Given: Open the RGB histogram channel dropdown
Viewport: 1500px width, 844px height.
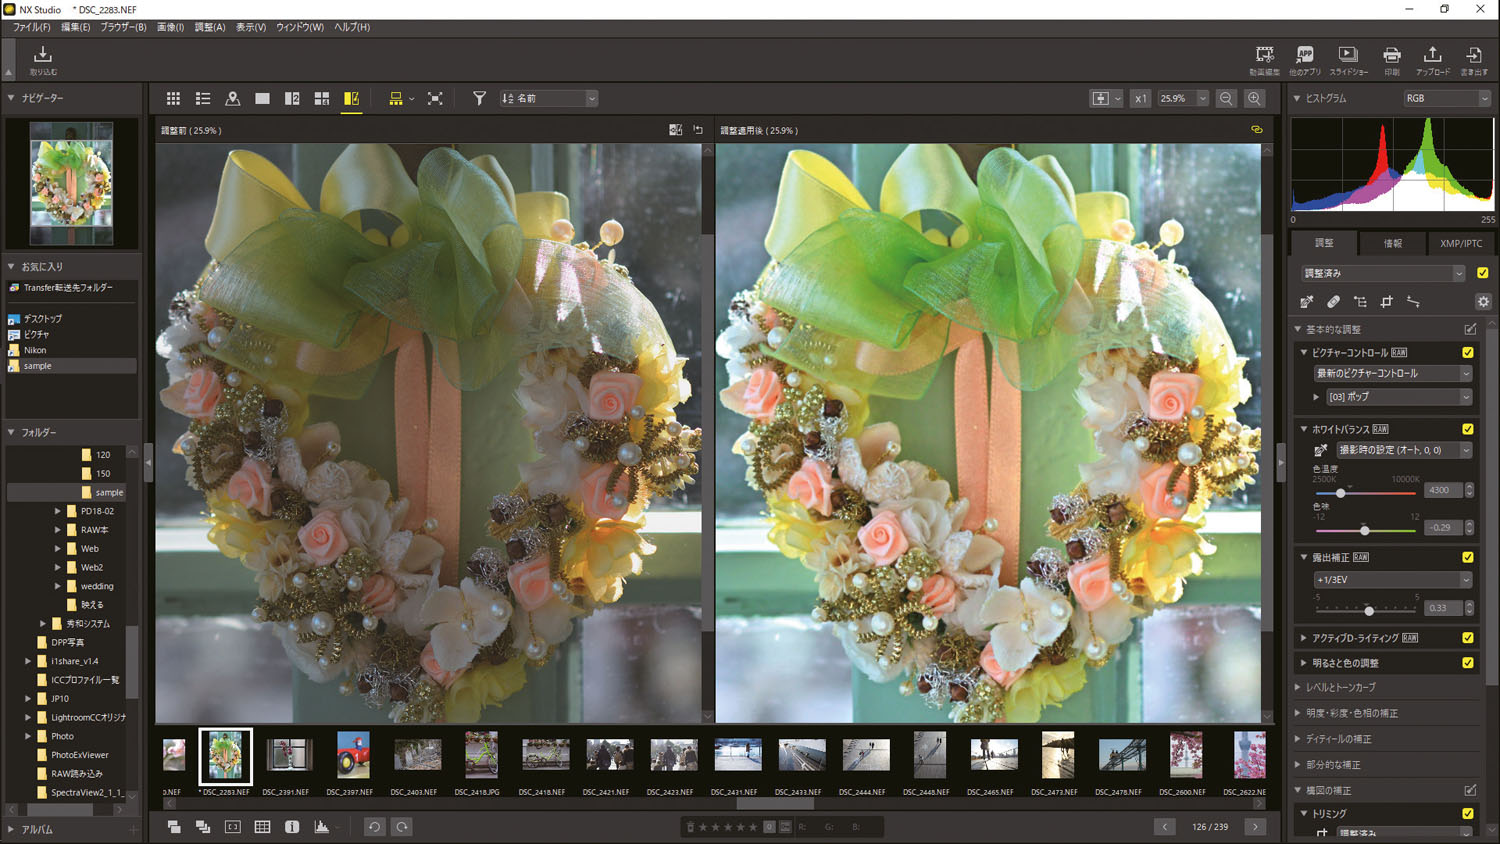Looking at the screenshot, I should click(x=1446, y=98).
